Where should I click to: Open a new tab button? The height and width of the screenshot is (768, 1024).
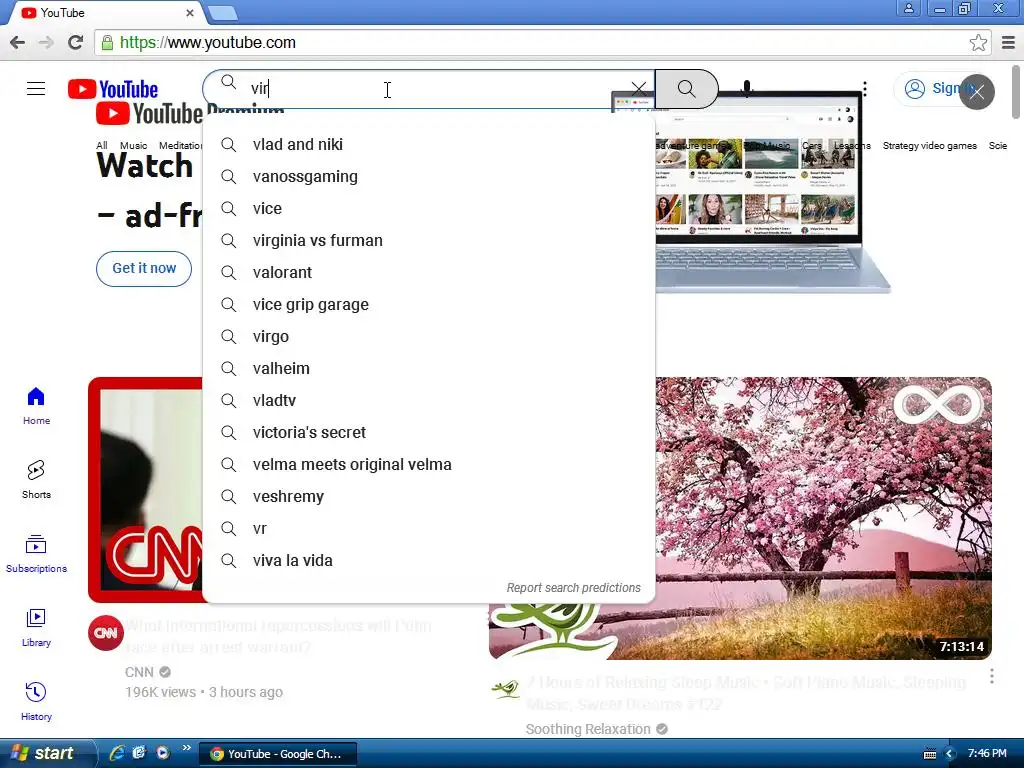223,12
